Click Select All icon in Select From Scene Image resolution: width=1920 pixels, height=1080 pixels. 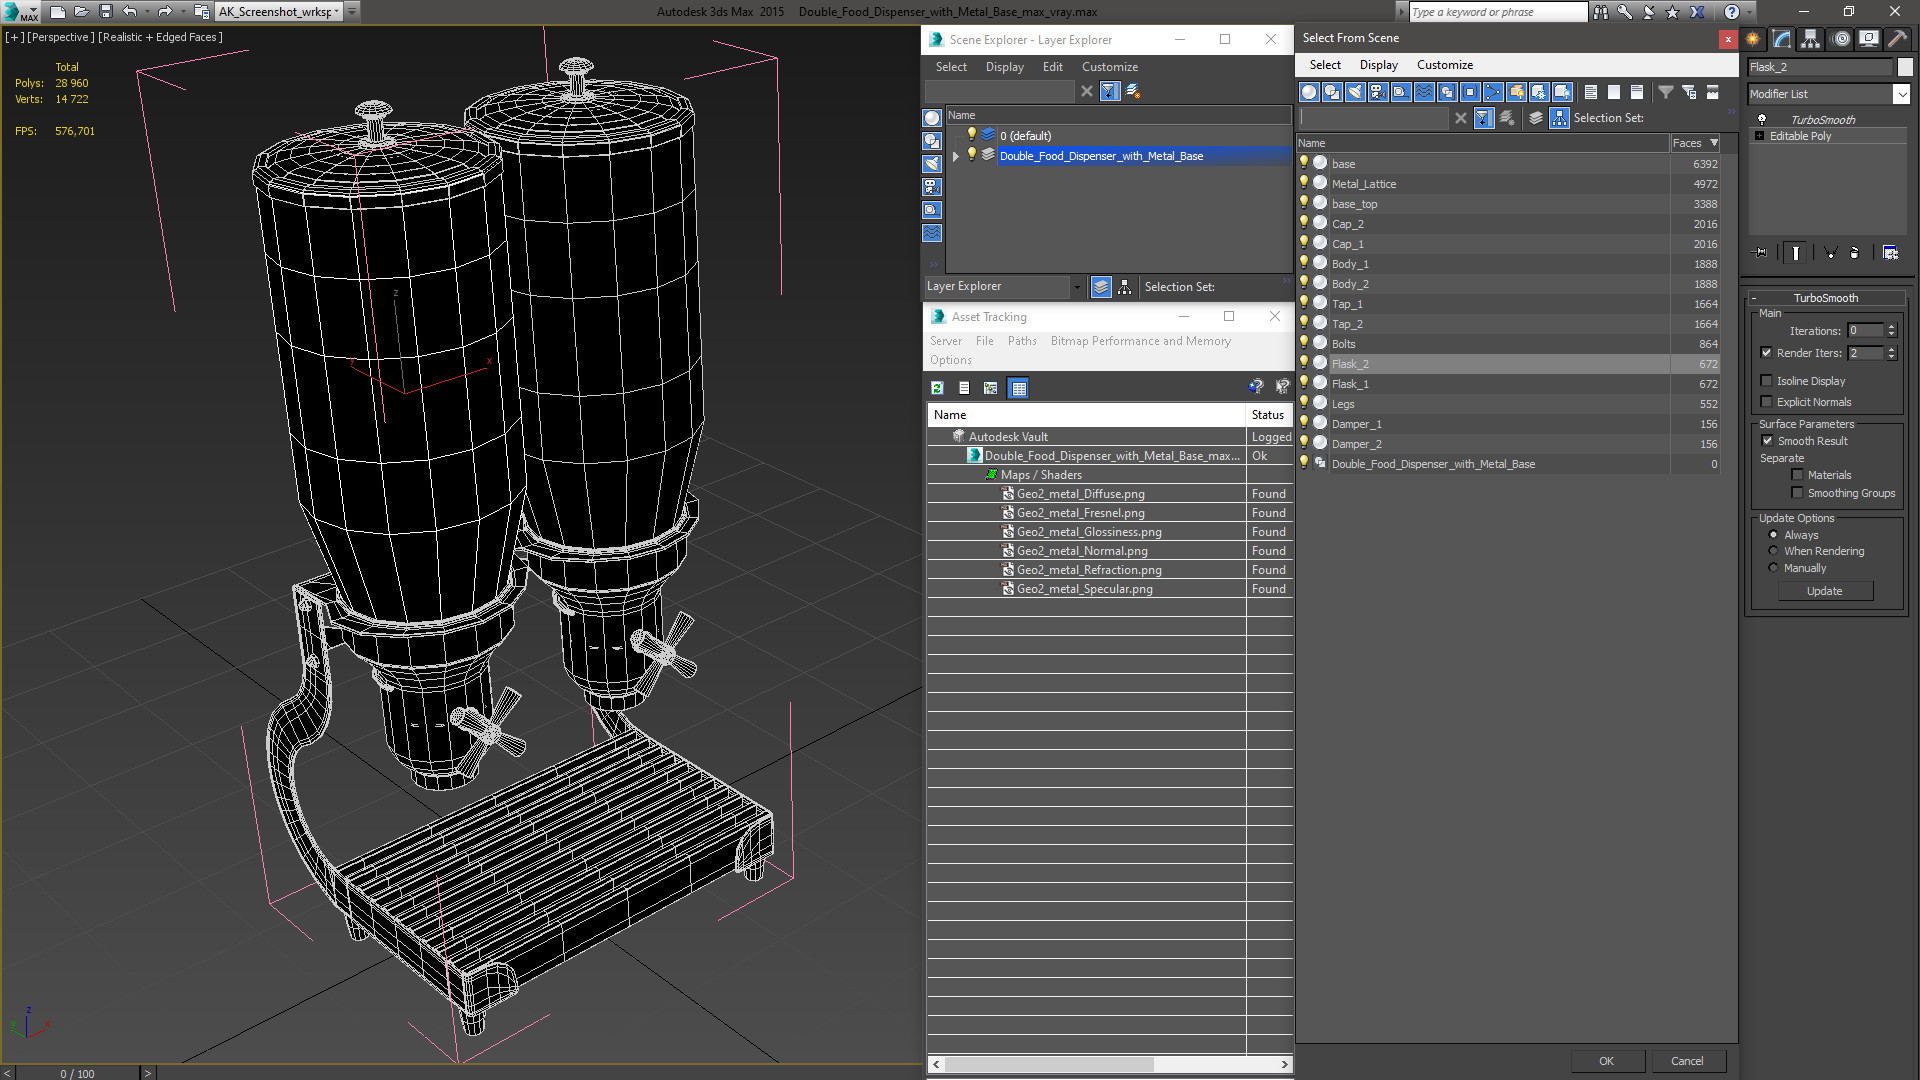[x=1591, y=92]
